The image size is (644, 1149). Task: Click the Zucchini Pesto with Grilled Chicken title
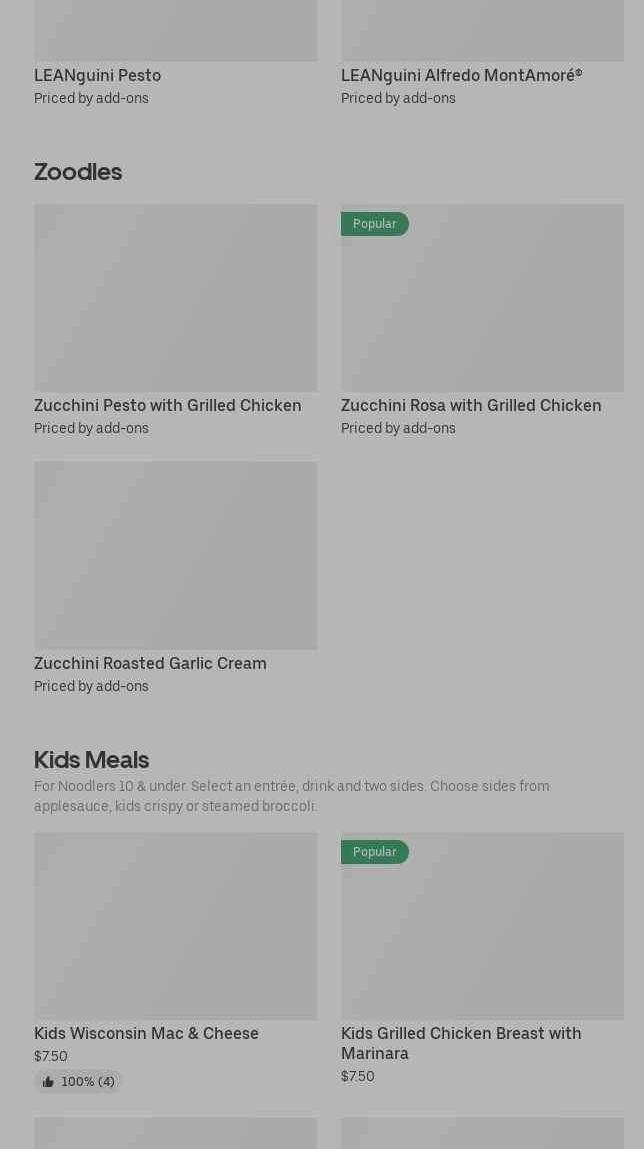tap(167, 405)
